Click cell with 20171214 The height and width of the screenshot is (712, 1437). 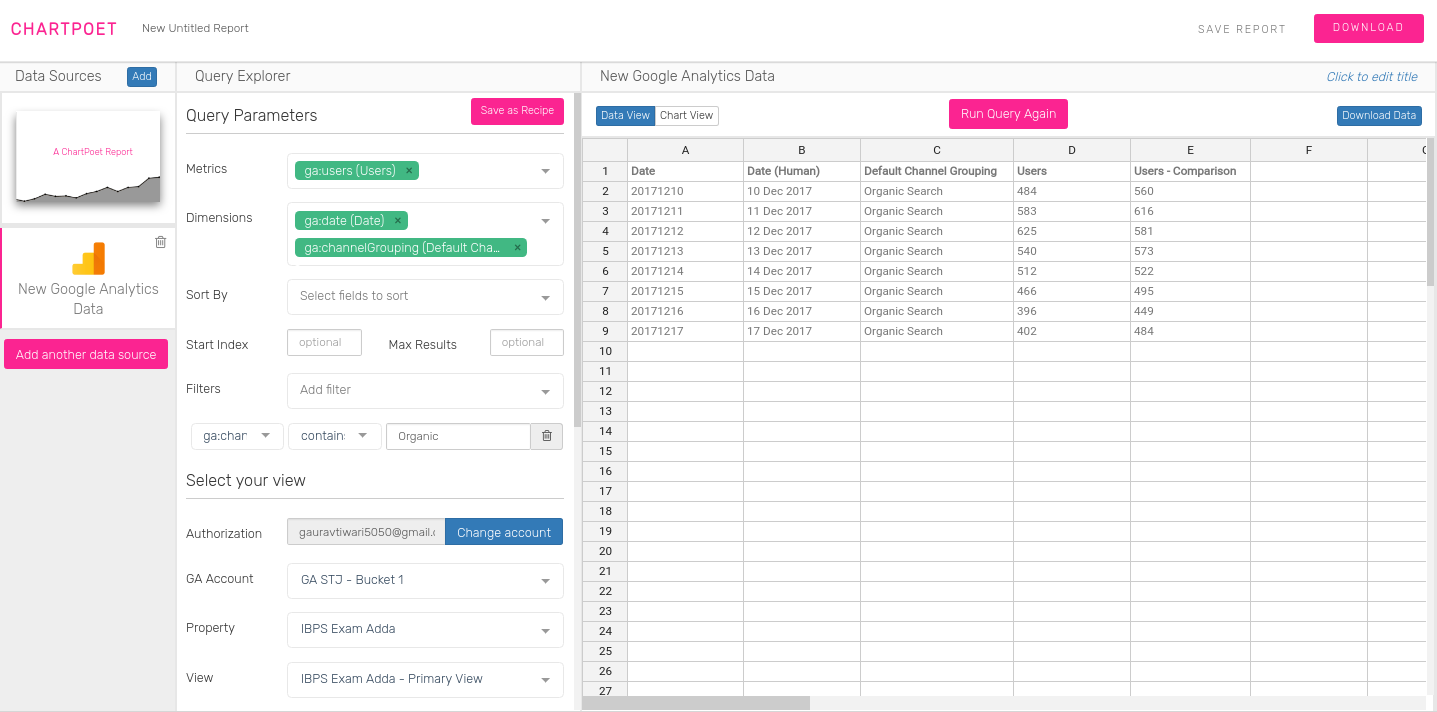pos(685,271)
